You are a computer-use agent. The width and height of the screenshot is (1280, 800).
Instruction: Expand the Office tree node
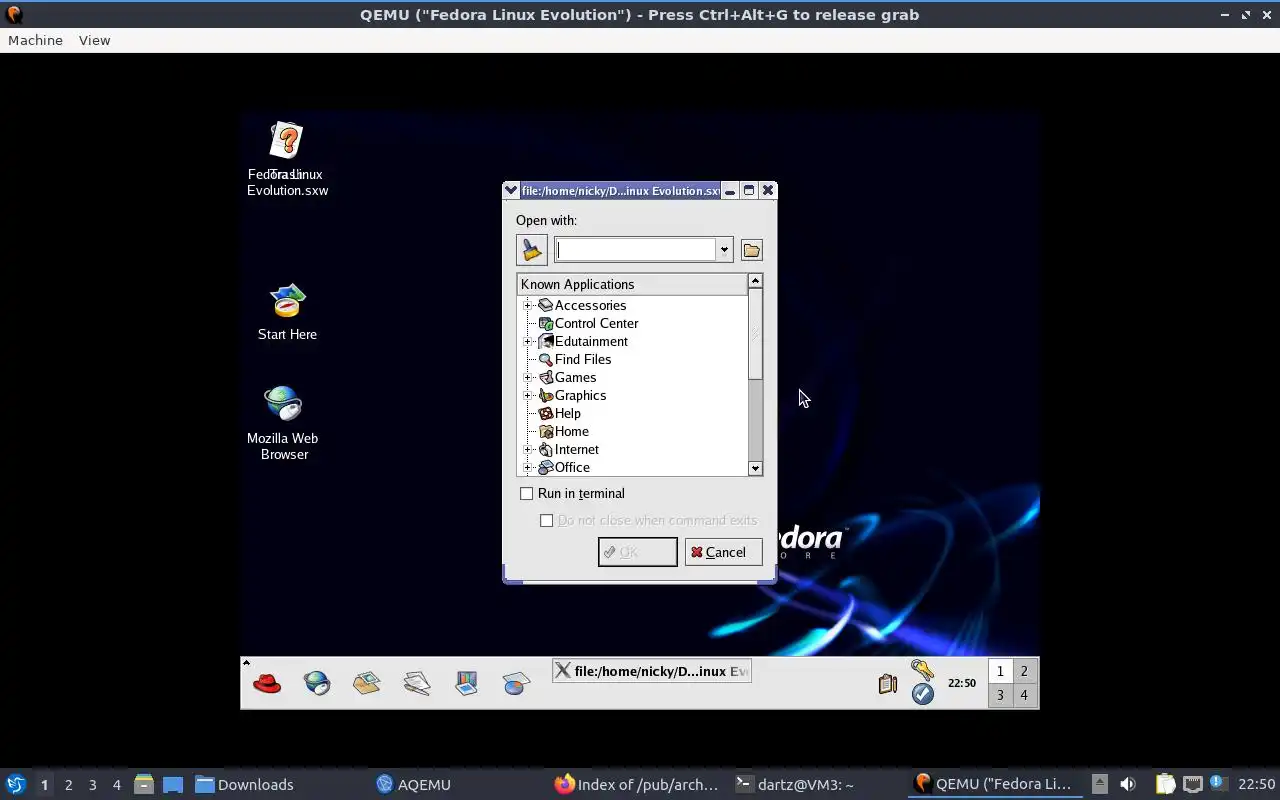pyautogui.click(x=528, y=467)
